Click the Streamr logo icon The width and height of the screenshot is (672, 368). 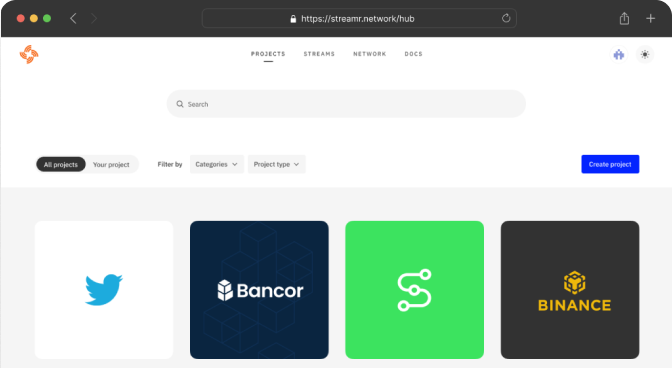click(29, 54)
